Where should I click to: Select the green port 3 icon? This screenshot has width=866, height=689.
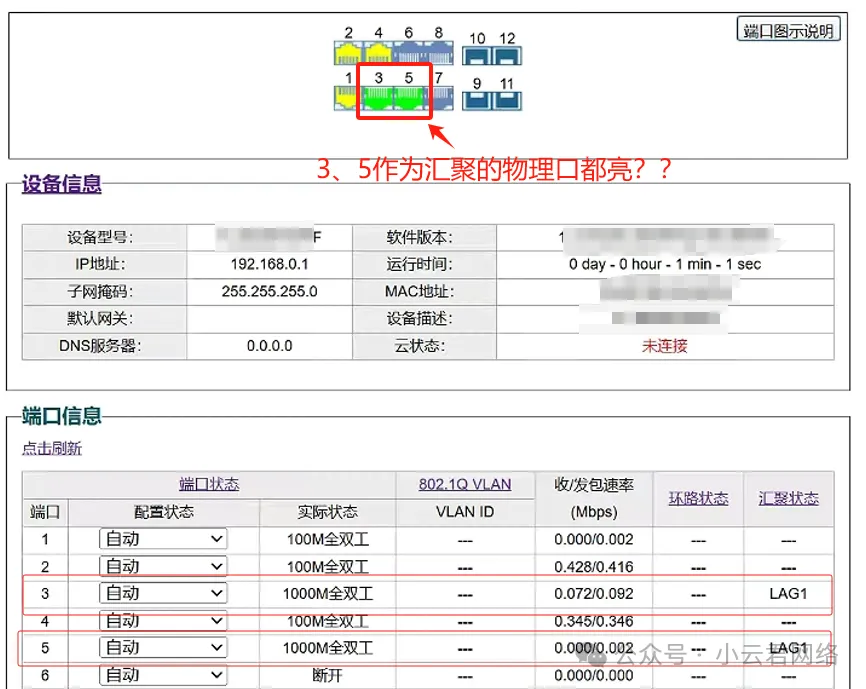click(x=378, y=97)
